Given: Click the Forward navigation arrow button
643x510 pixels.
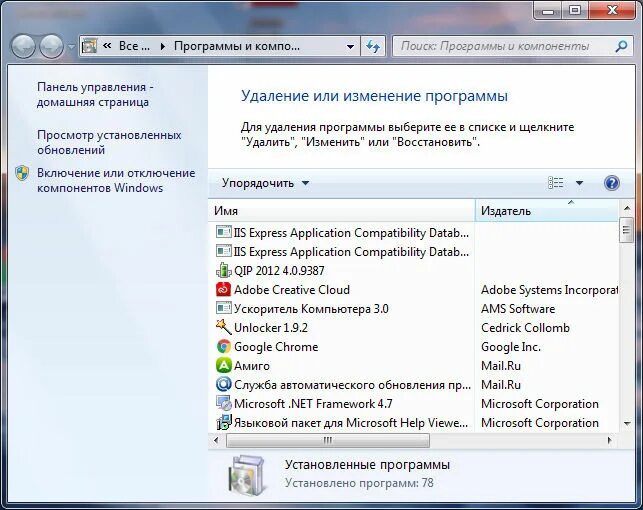Looking at the screenshot, I should coord(51,46).
